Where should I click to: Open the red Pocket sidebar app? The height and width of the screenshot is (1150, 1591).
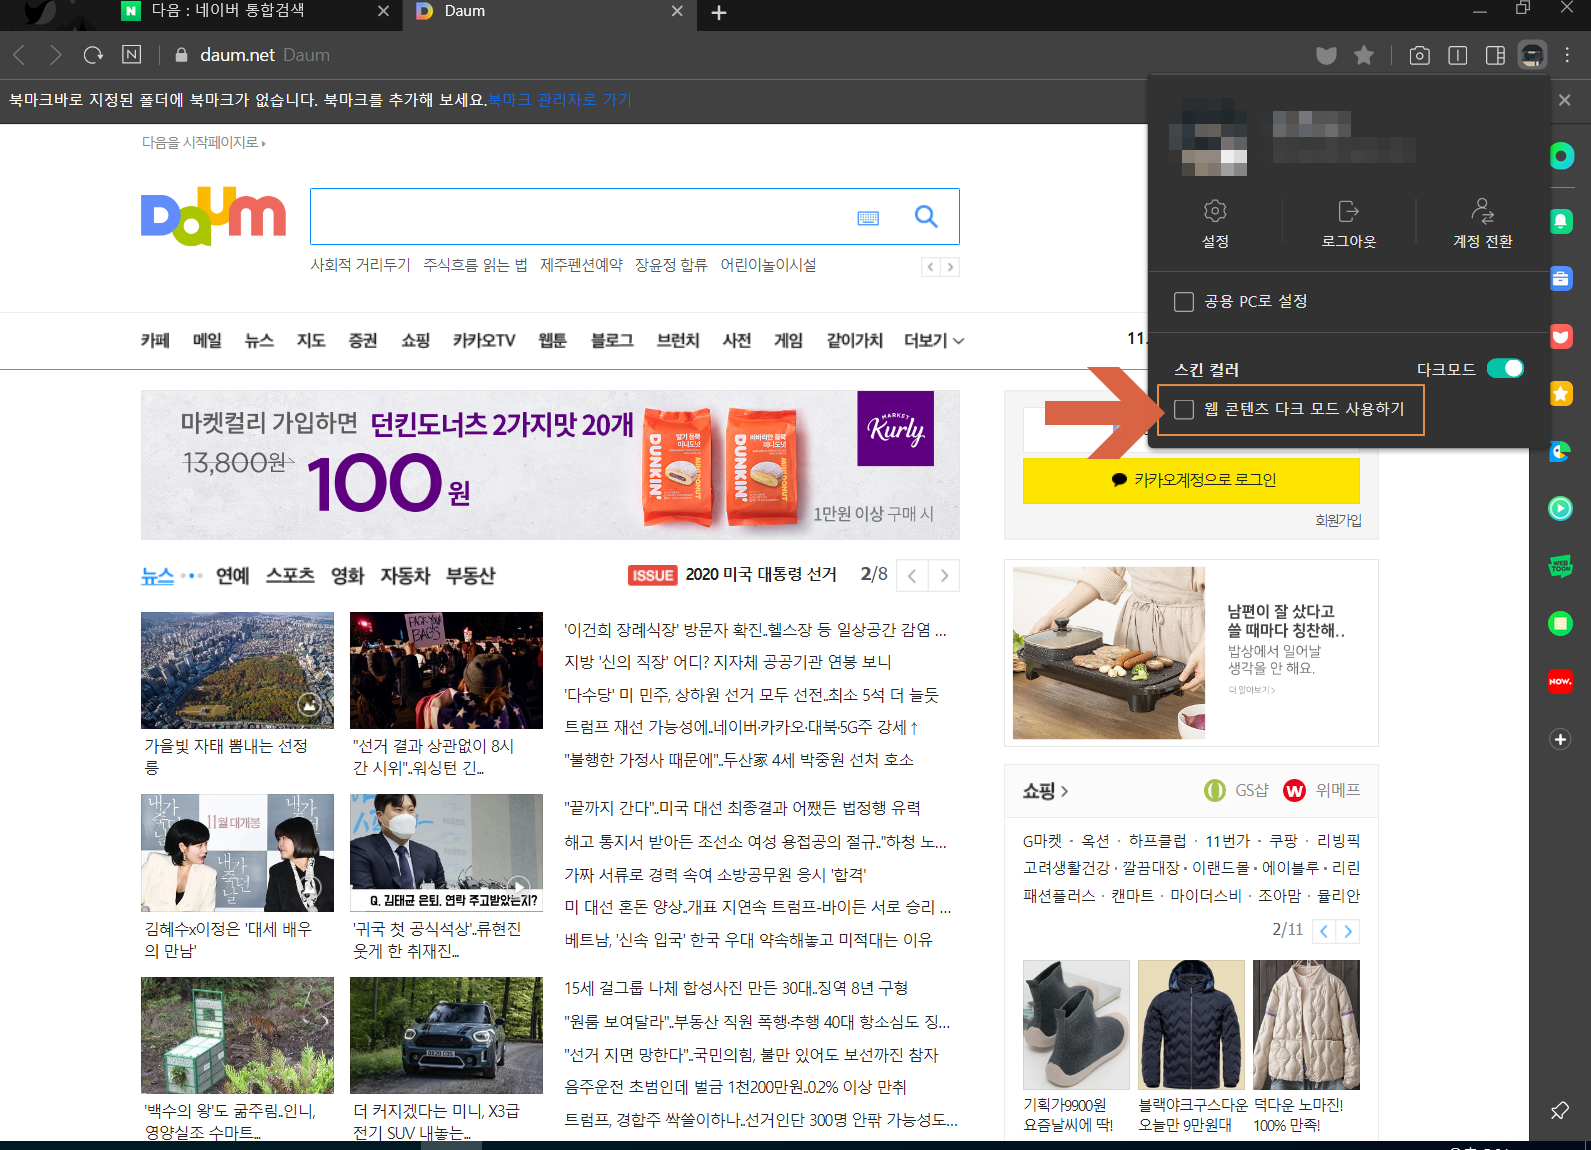1561,337
